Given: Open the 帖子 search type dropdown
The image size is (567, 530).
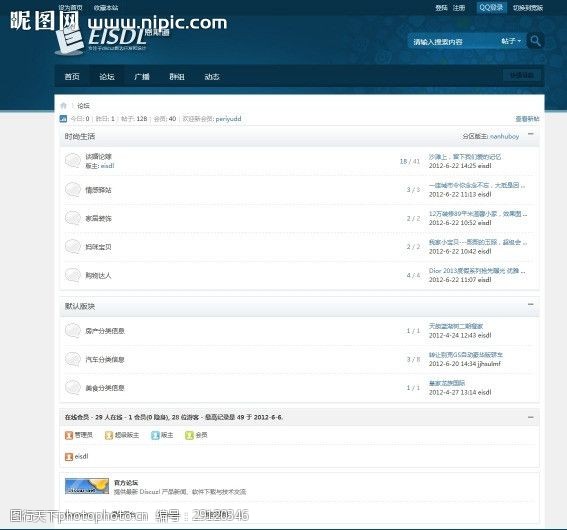Looking at the screenshot, I should [x=511, y=41].
